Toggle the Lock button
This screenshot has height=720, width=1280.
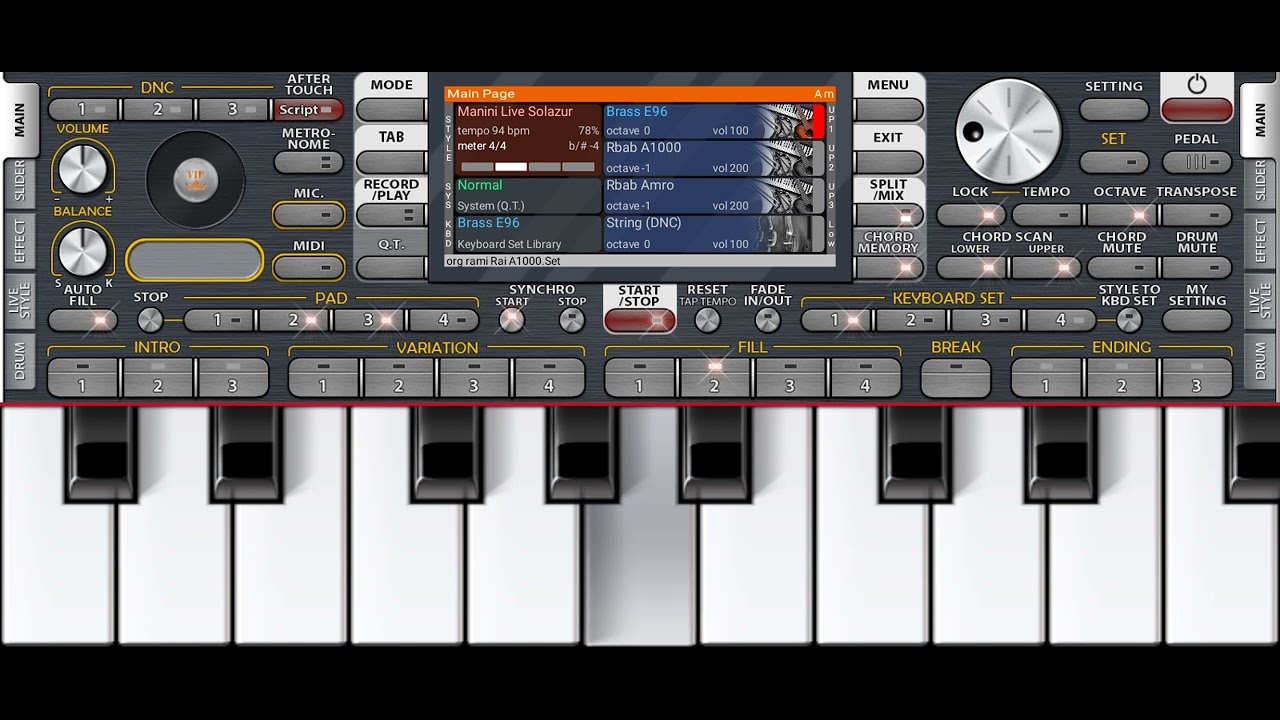971,214
